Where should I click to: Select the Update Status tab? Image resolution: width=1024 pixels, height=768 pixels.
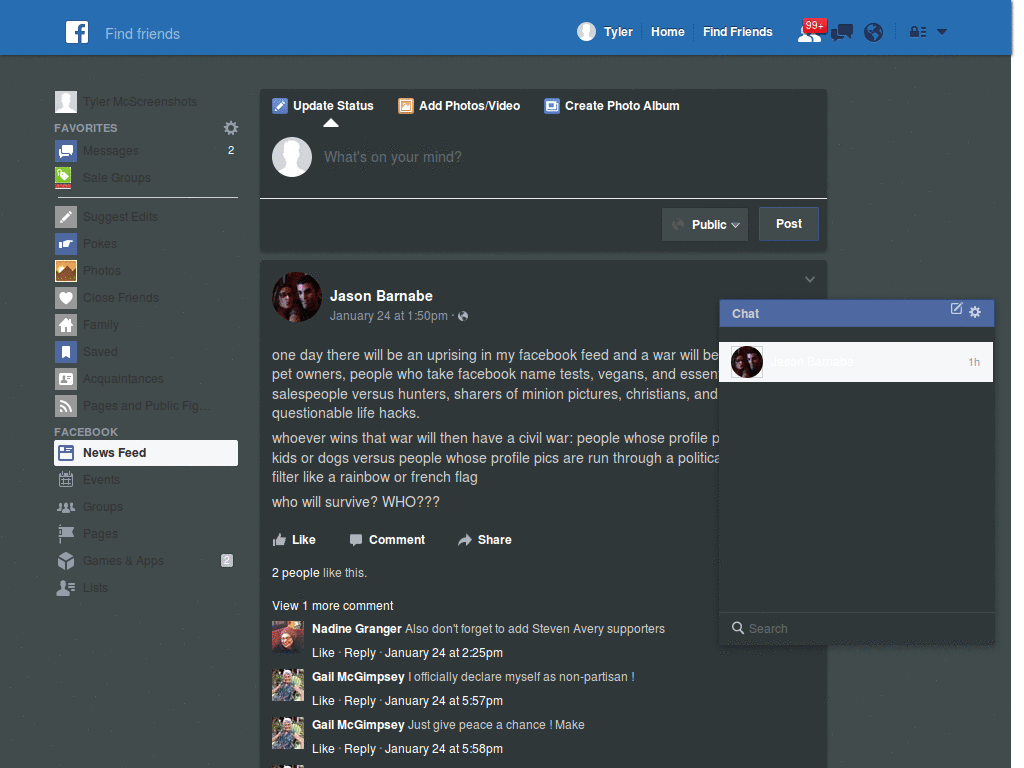[x=323, y=106]
